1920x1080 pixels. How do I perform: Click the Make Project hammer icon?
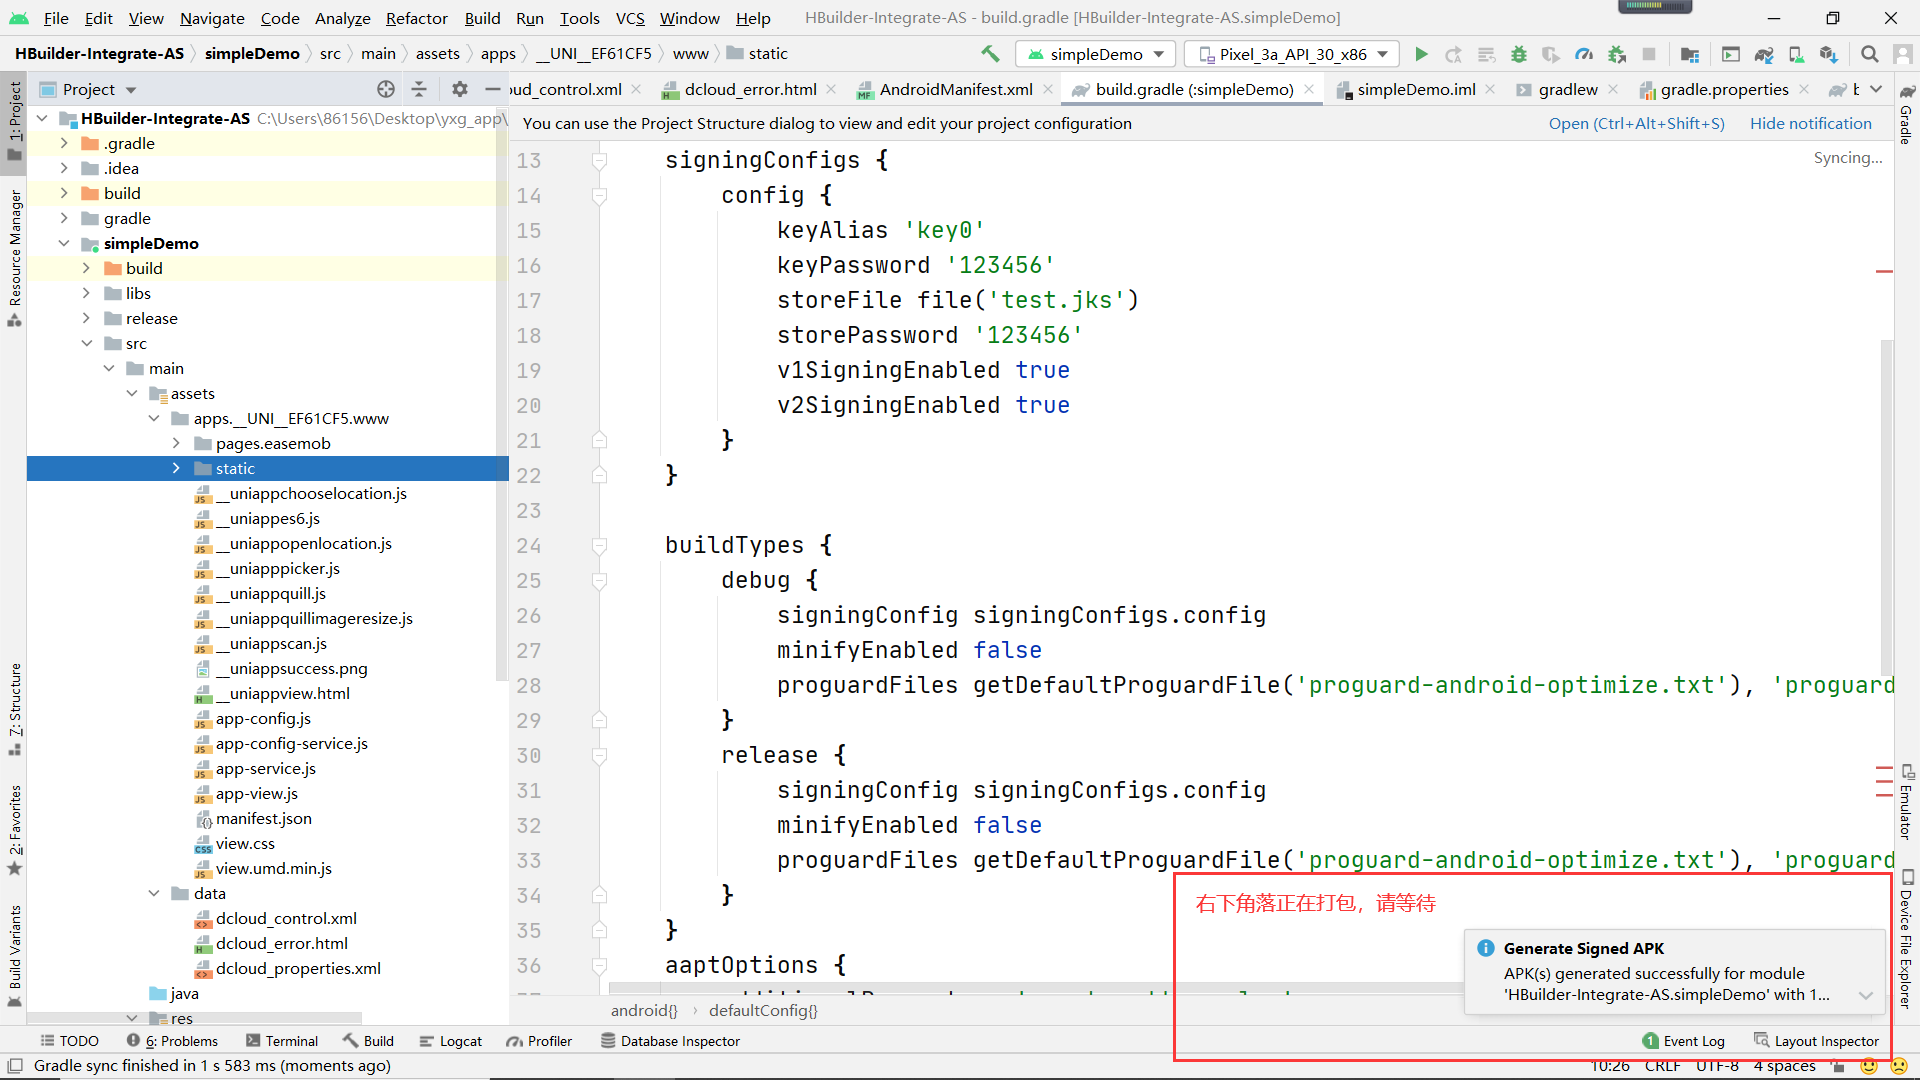pos(990,54)
